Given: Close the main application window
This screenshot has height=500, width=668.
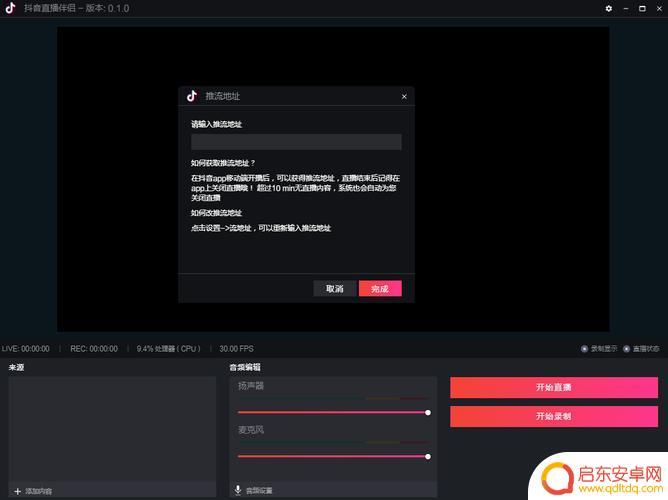Looking at the screenshot, I should coord(659,8).
